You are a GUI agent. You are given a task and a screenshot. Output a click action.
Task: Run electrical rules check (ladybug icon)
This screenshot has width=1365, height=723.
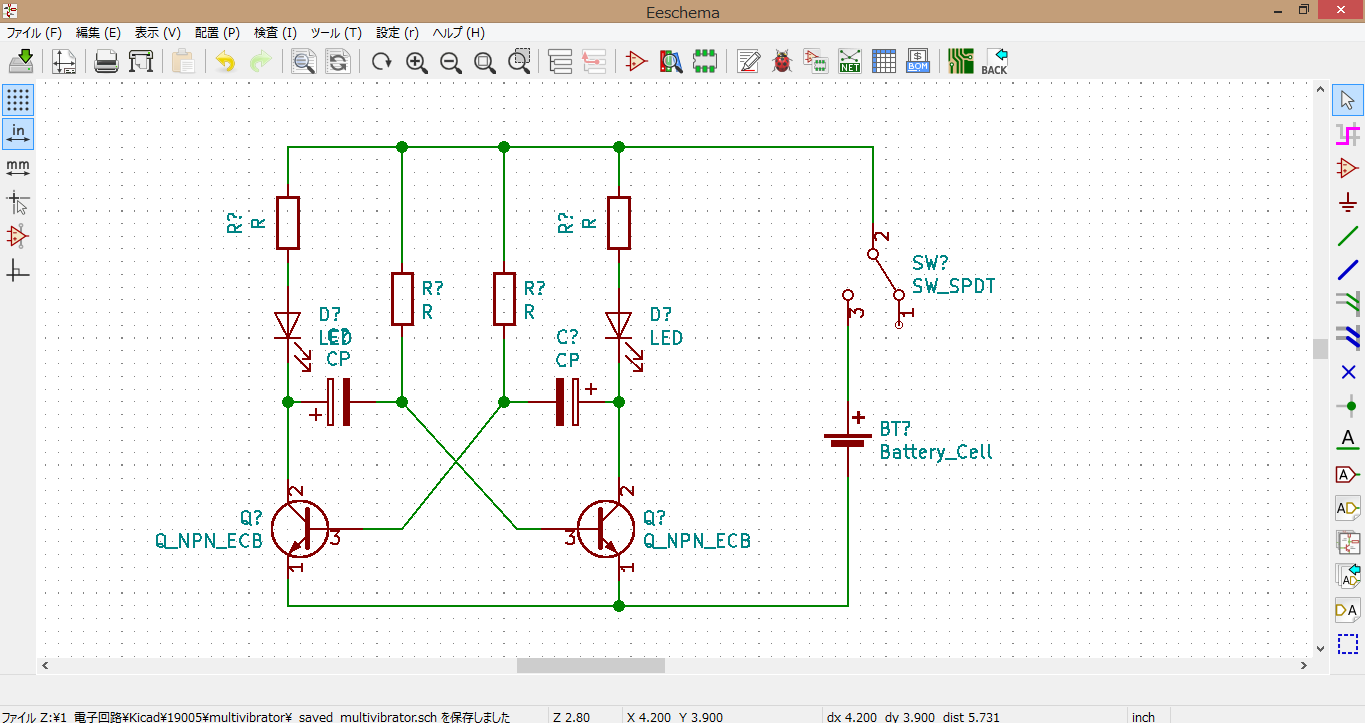point(782,61)
